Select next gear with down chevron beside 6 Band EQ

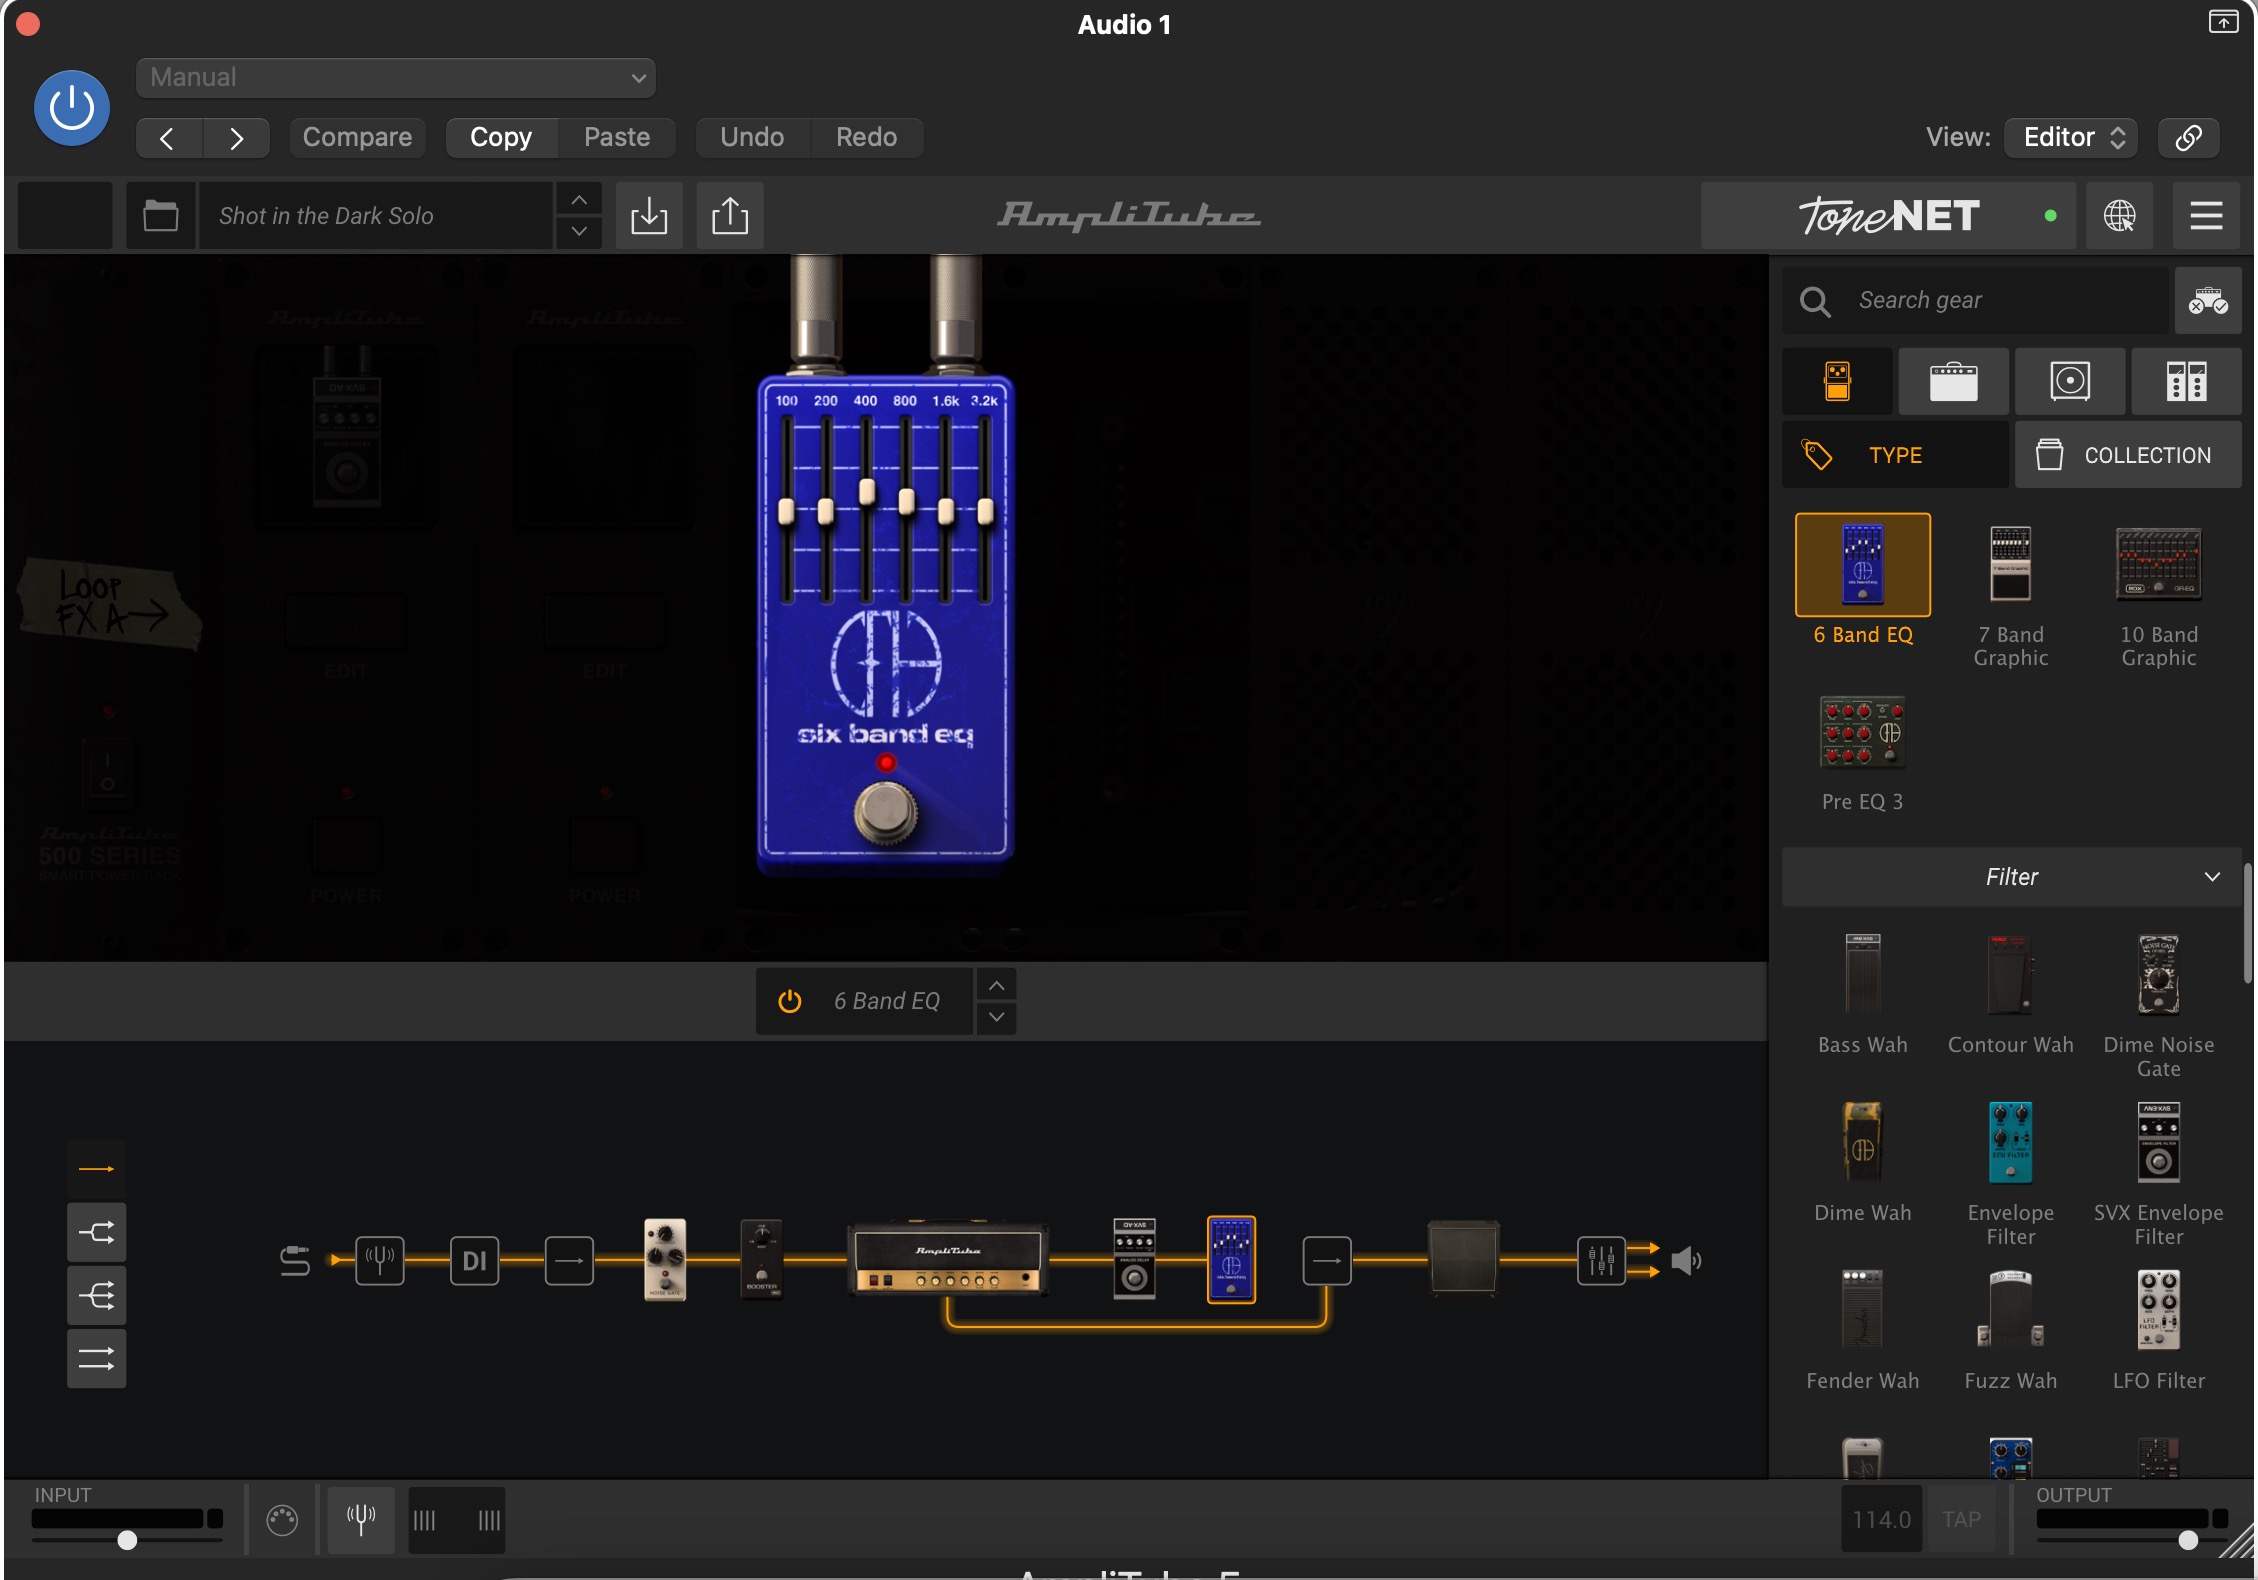[x=996, y=1018]
